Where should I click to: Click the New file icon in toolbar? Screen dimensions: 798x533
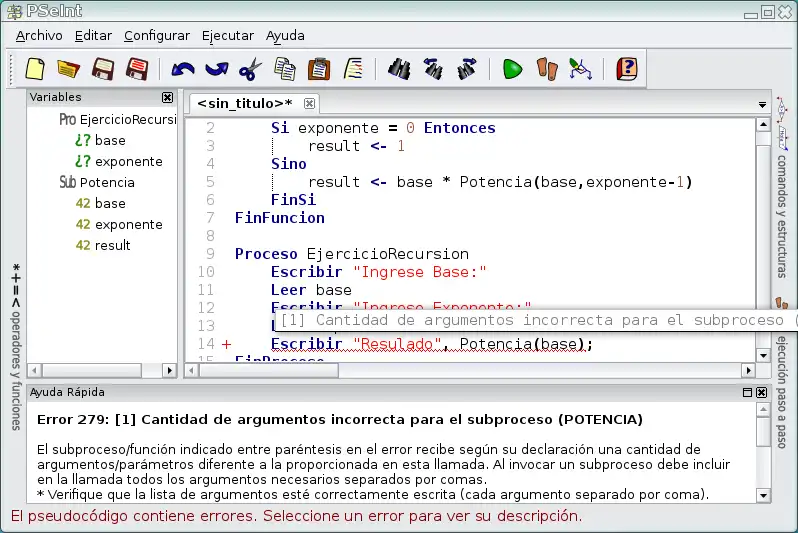(x=36, y=69)
